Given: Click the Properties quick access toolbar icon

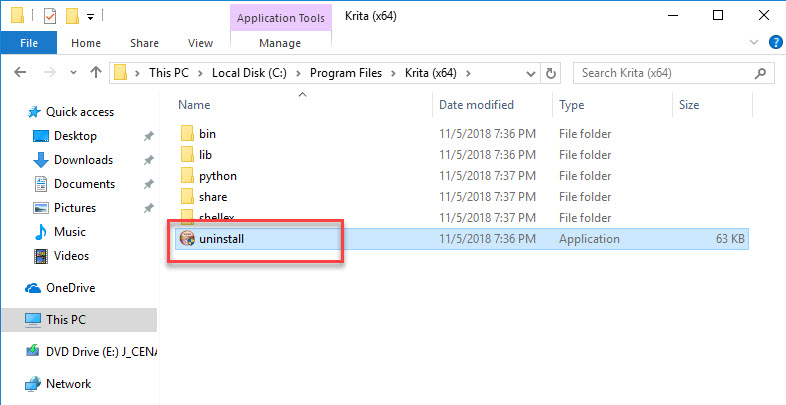Looking at the screenshot, I should 50,16.
